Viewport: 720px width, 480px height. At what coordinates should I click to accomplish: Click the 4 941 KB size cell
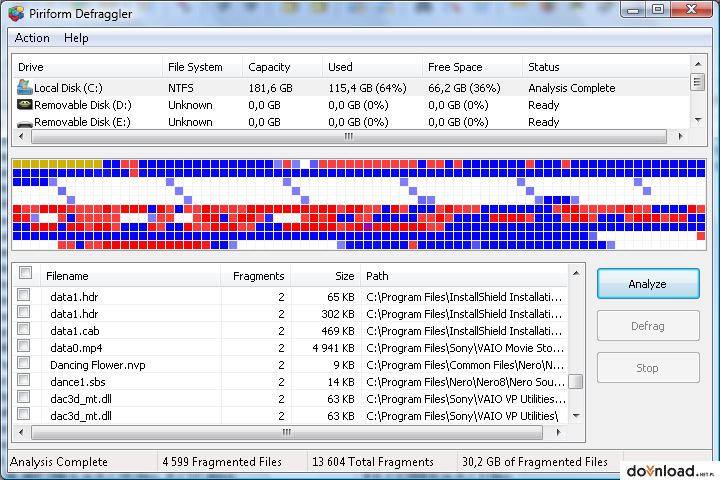click(x=333, y=348)
